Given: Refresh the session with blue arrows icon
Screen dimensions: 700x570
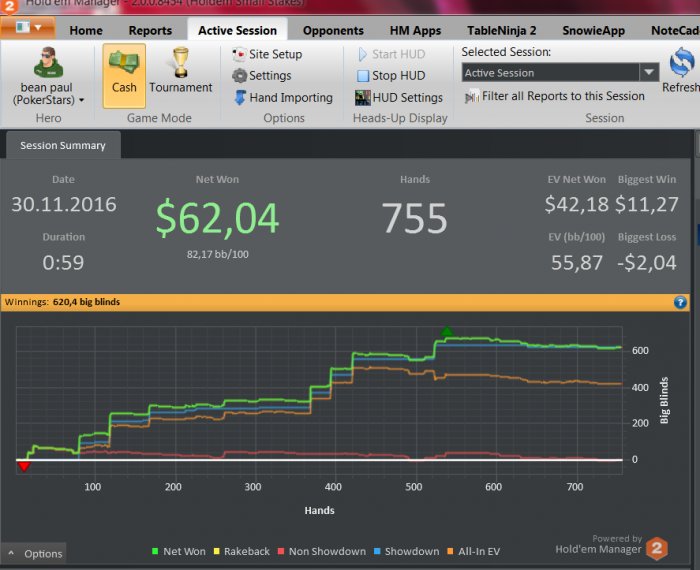Looking at the screenshot, I should pyautogui.click(x=682, y=62).
